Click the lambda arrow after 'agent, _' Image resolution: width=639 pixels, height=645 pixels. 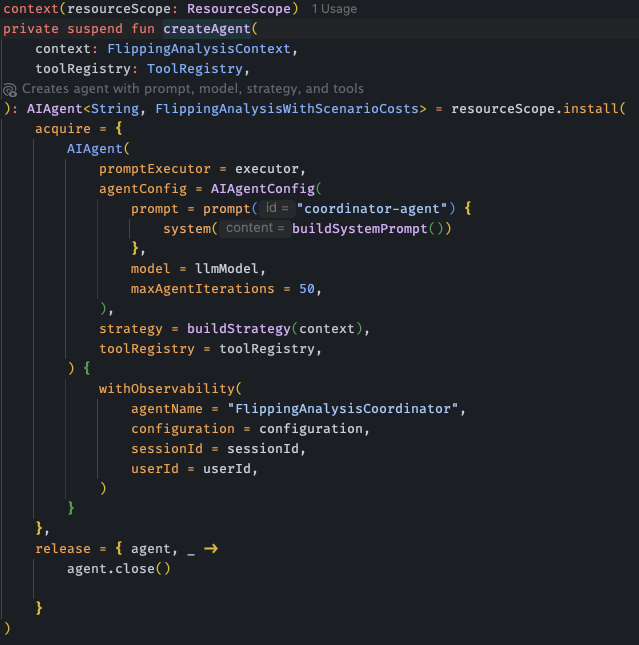click(x=211, y=549)
